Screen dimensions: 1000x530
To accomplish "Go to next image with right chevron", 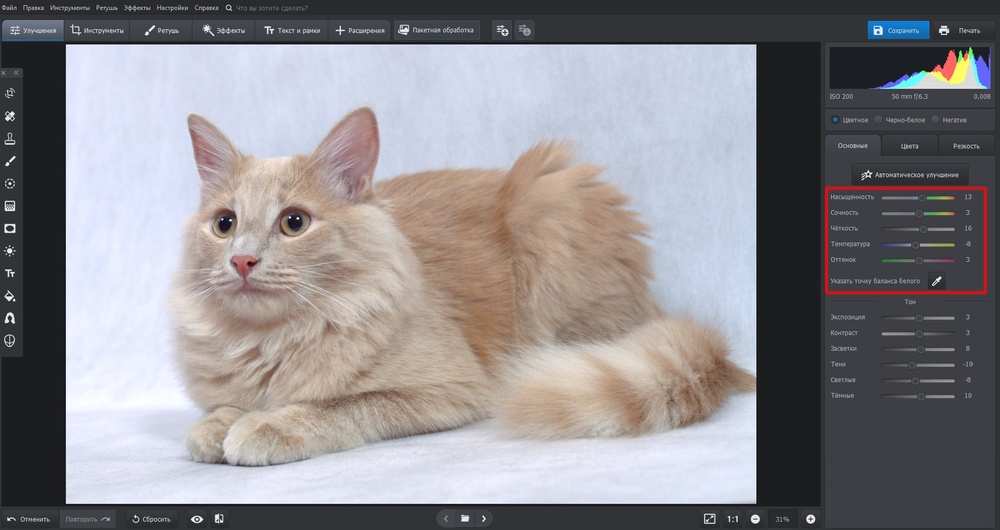I will 484,519.
